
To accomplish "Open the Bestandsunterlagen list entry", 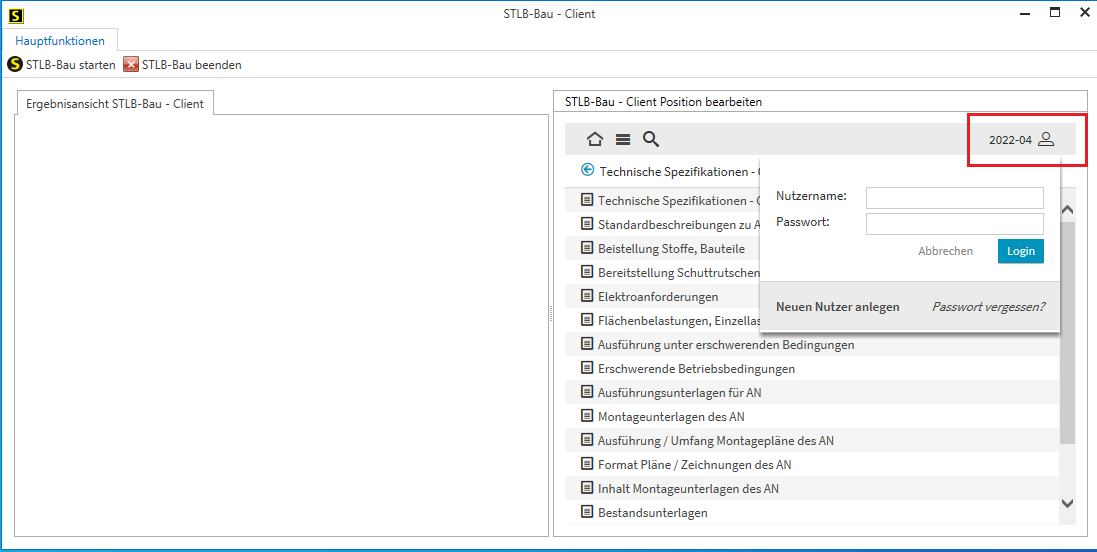I will click(652, 513).
